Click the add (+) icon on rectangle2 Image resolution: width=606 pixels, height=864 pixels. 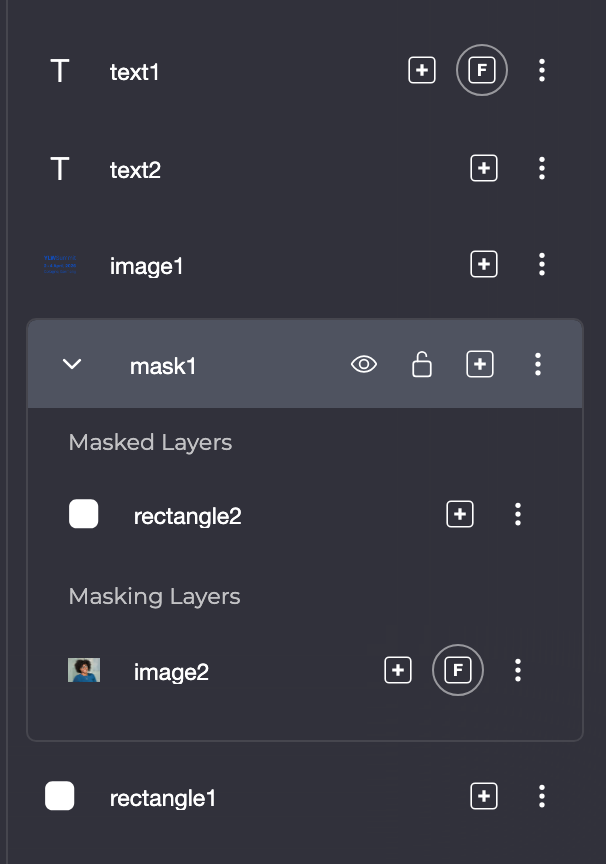click(x=460, y=514)
